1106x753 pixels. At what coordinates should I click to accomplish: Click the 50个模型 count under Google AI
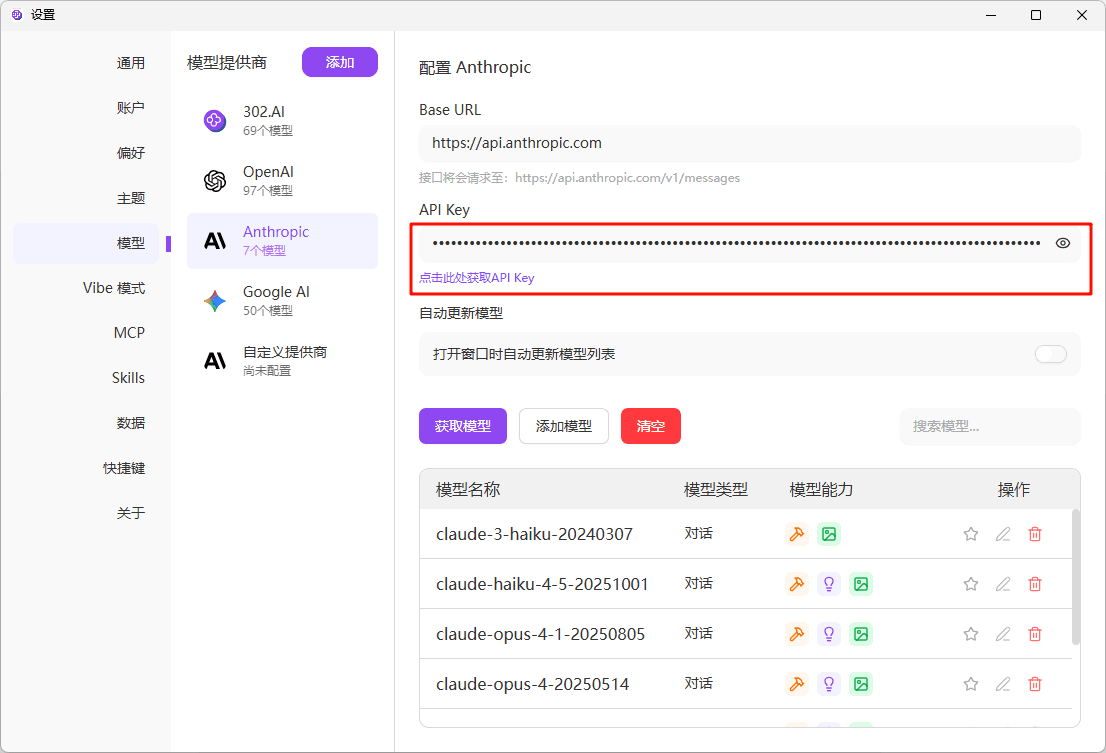coord(268,310)
